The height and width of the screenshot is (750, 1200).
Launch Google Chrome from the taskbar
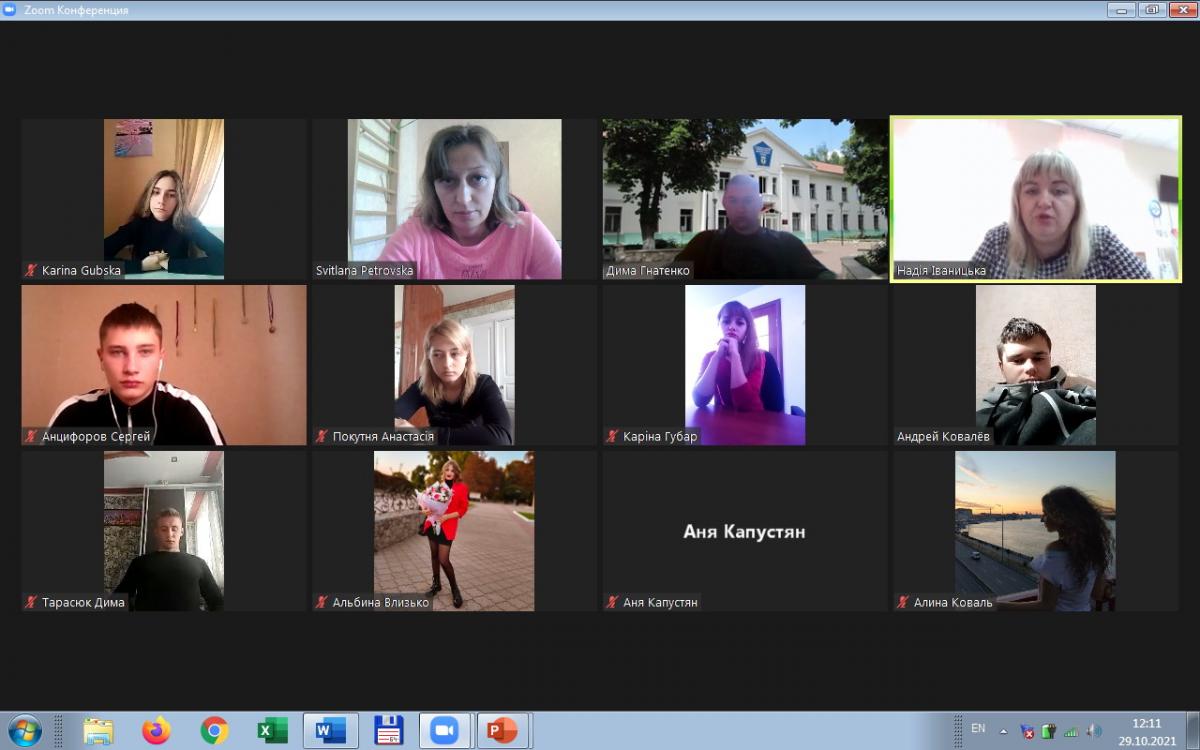pos(214,730)
